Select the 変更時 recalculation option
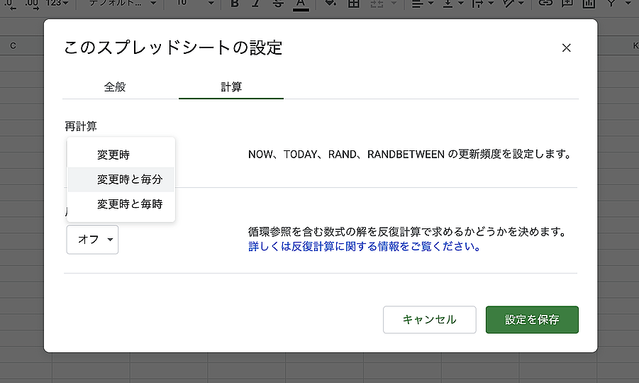 [121, 155]
